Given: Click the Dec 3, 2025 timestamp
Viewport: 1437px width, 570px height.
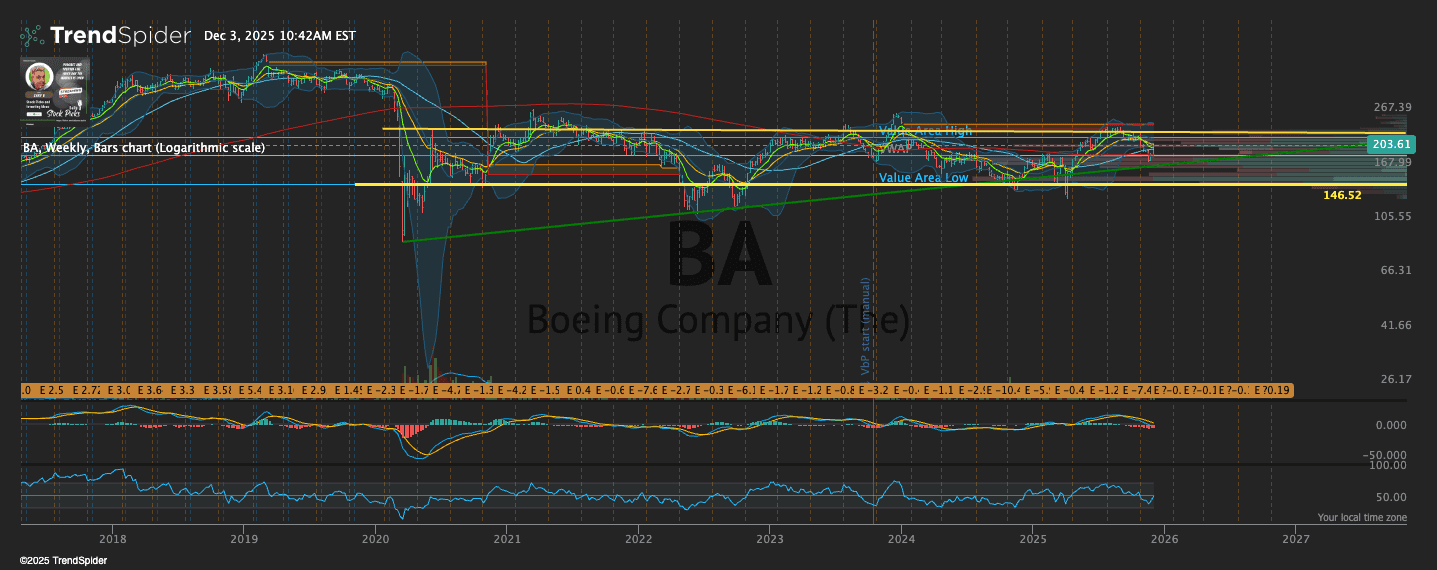Looking at the screenshot, I should pos(279,36).
